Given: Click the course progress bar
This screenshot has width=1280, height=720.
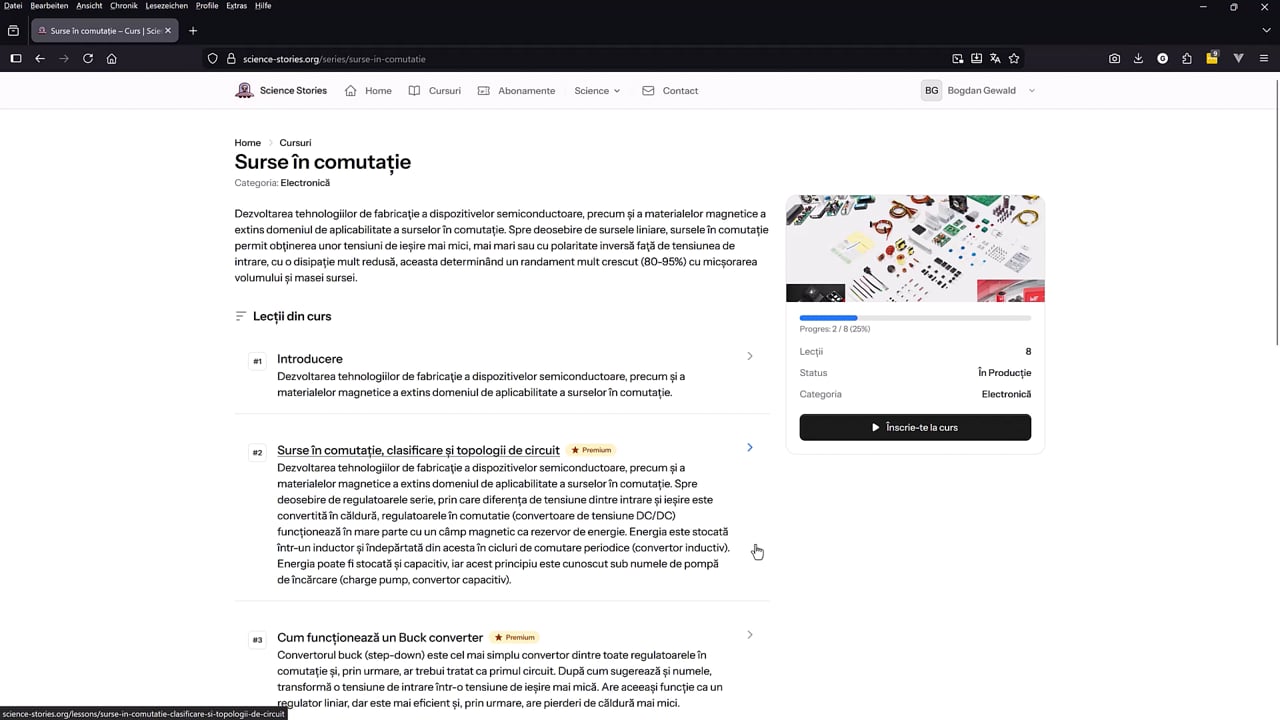Looking at the screenshot, I should pyautogui.click(x=915, y=318).
